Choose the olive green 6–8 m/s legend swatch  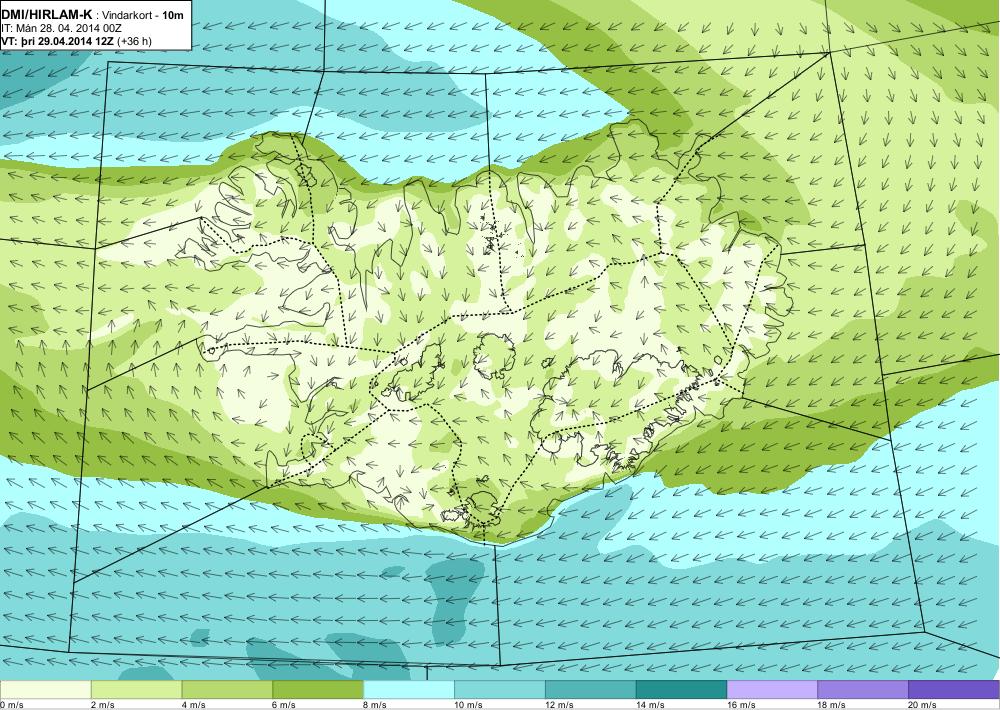[x=318, y=690]
